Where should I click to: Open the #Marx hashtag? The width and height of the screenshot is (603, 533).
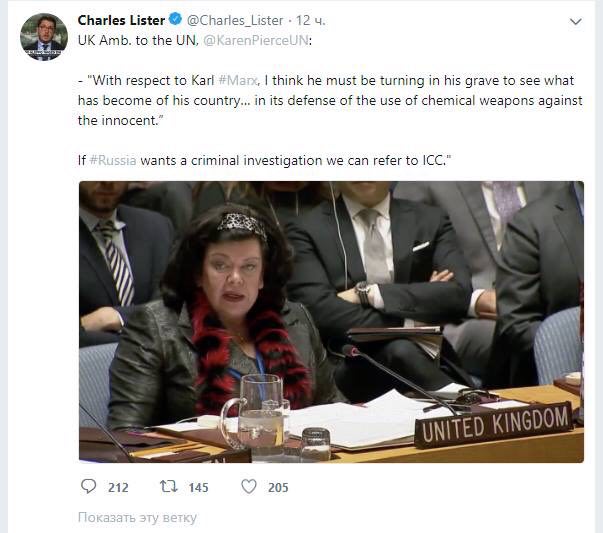[238, 80]
